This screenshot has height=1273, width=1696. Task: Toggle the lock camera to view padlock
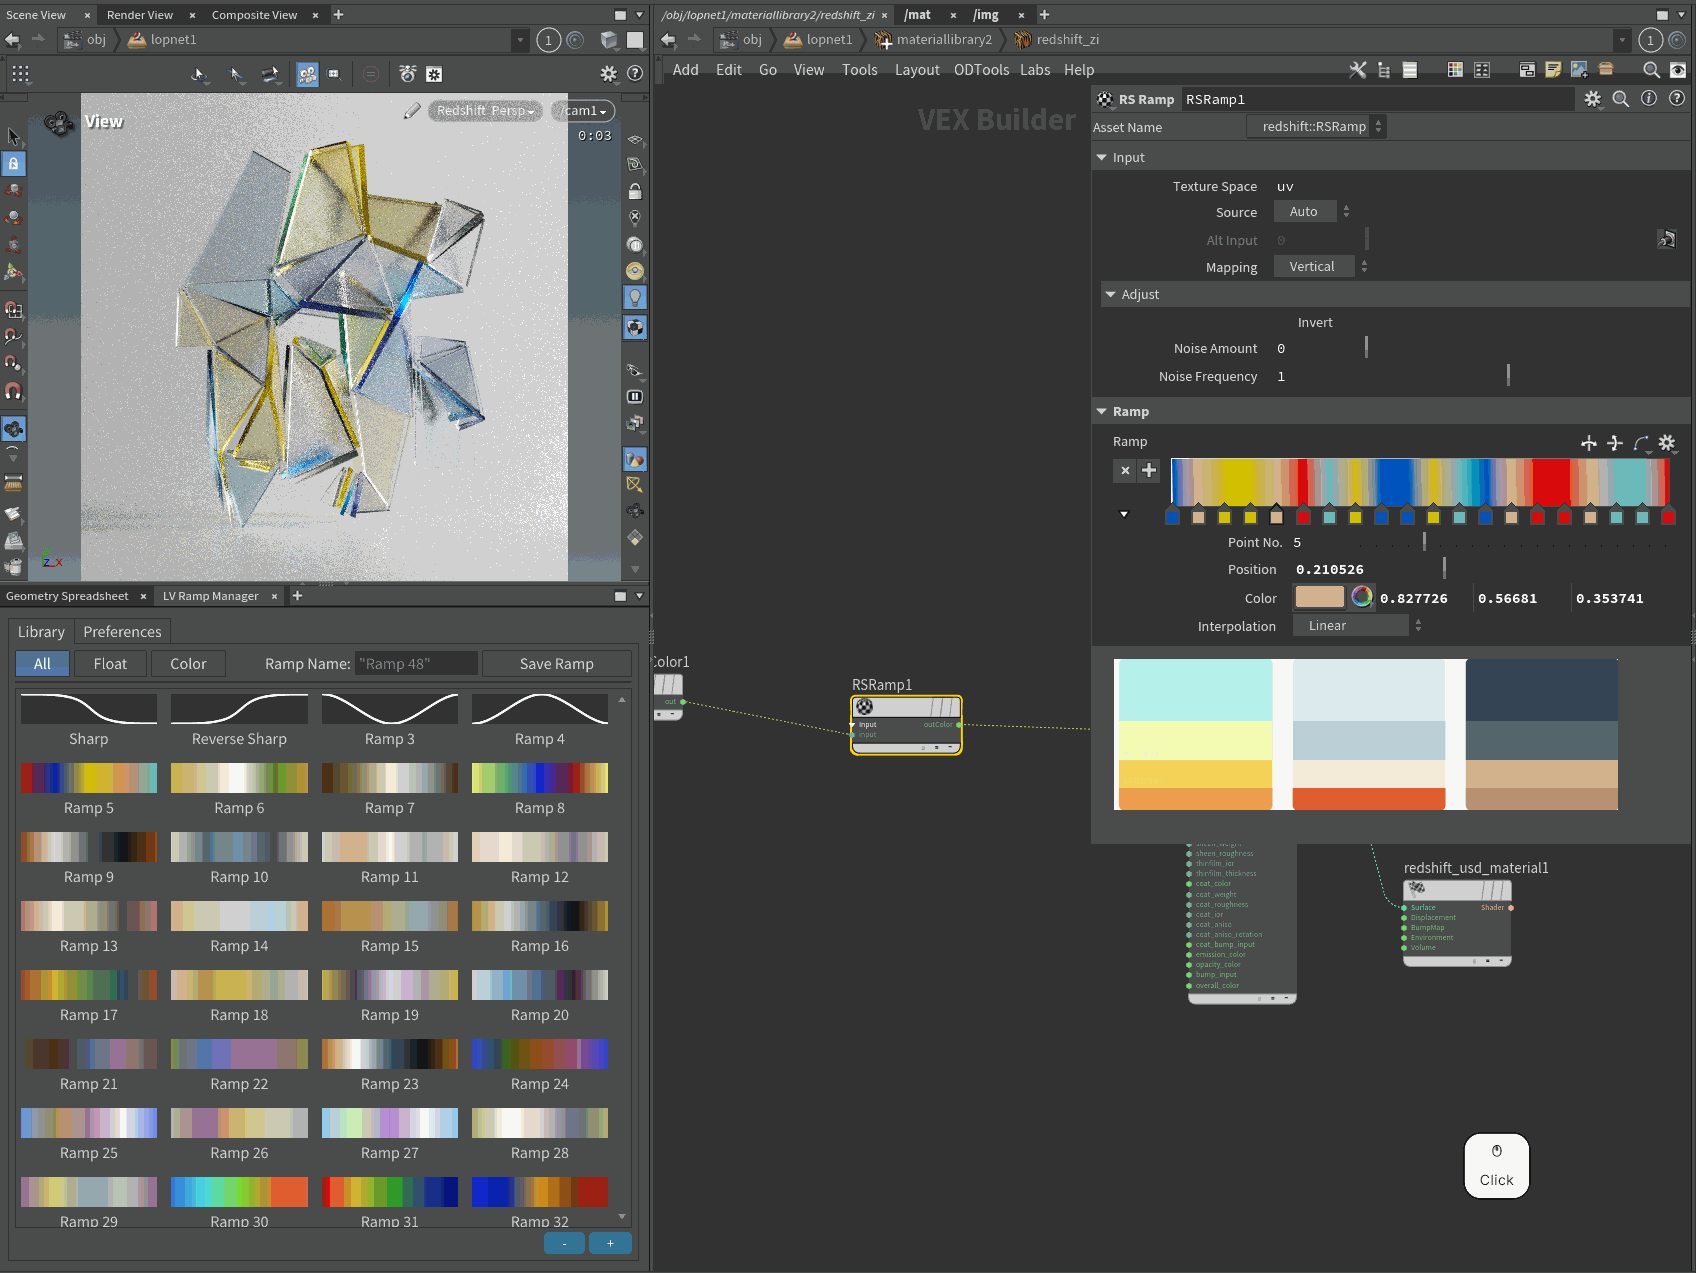[x=634, y=191]
